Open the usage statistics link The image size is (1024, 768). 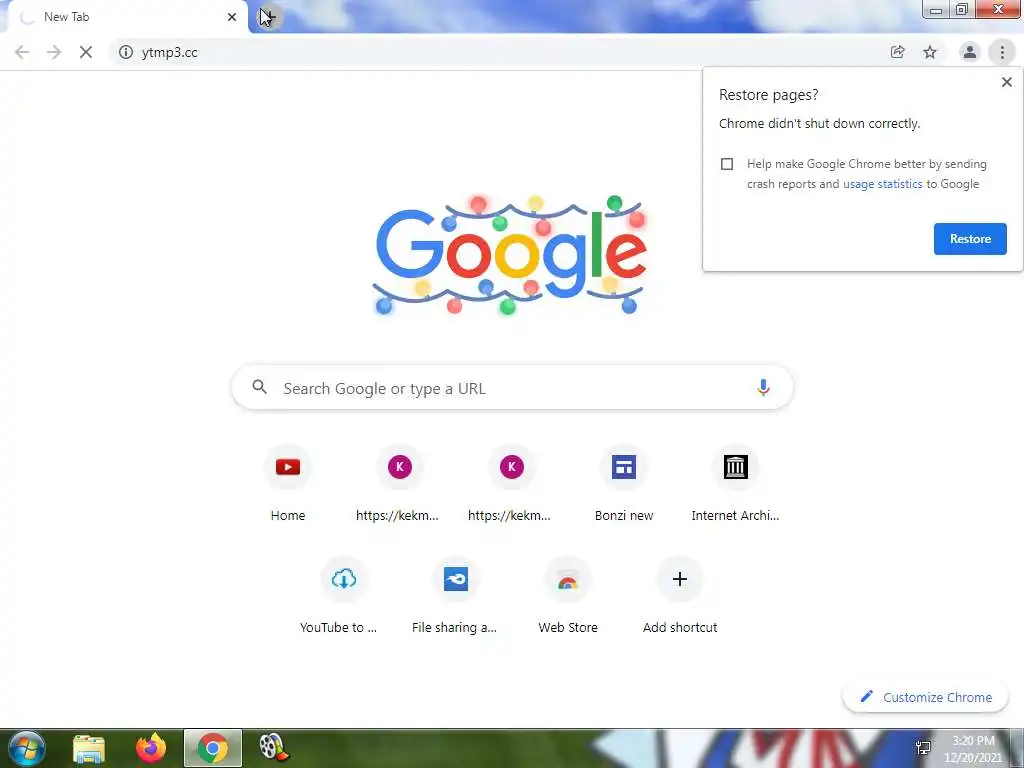882,184
